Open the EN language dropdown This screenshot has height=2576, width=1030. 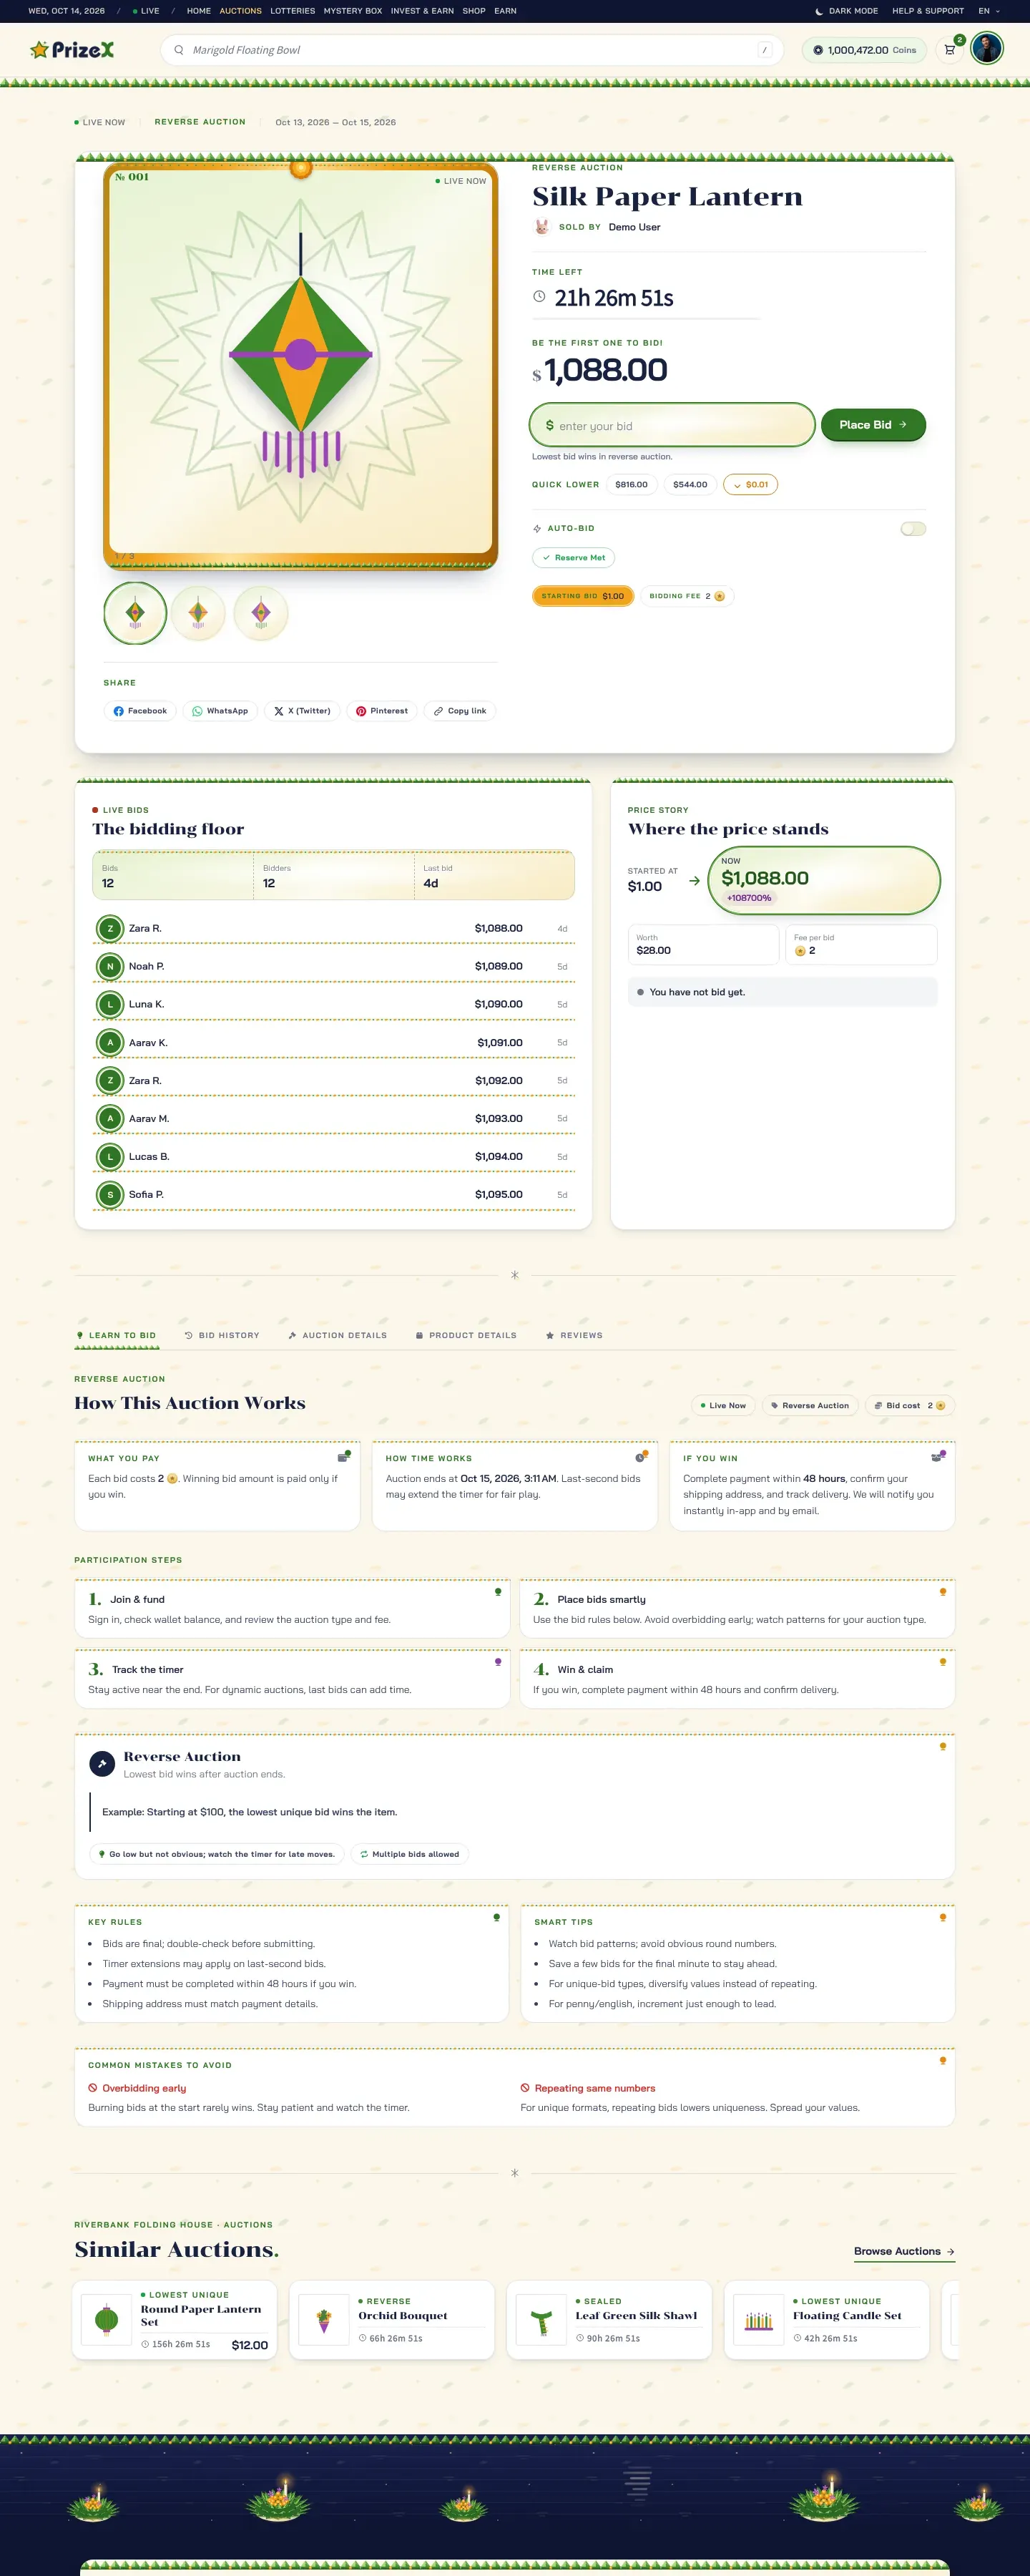[x=989, y=11]
